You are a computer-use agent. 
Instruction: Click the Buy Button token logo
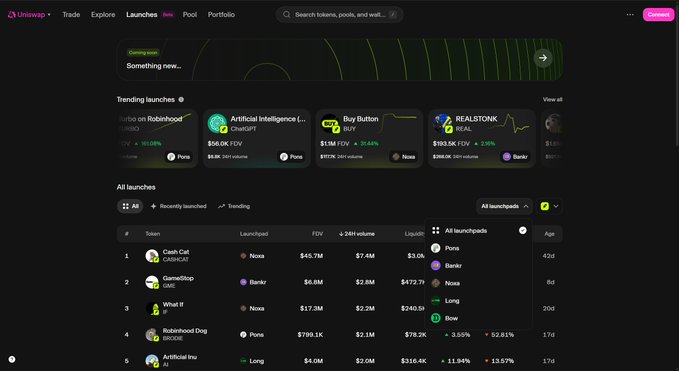(x=330, y=123)
